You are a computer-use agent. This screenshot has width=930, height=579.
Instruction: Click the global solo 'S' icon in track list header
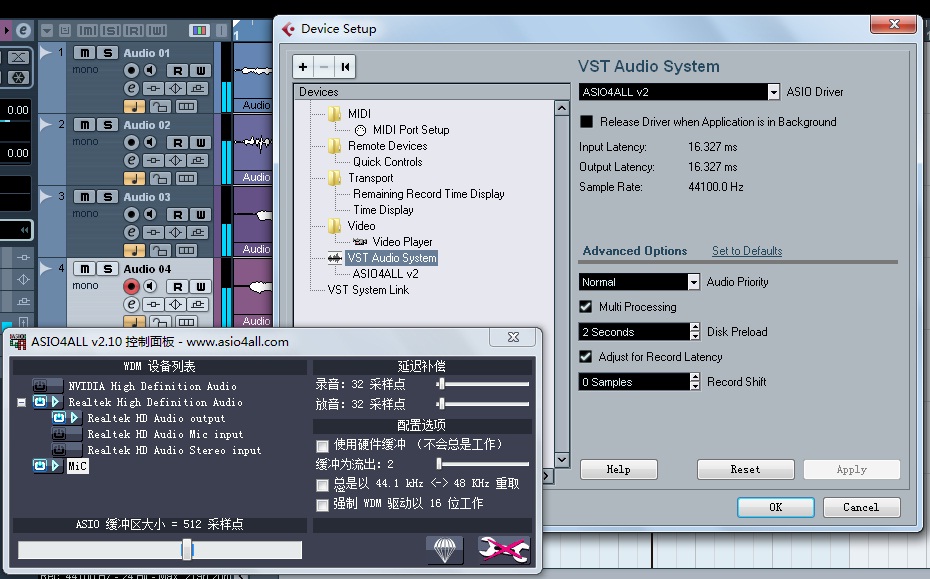pos(110,30)
